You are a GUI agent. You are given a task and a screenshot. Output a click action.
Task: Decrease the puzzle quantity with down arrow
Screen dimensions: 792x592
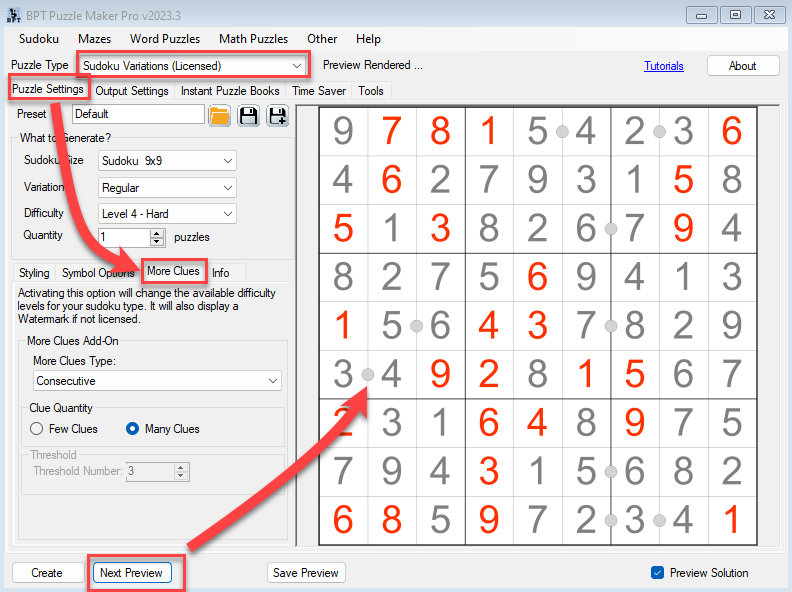[156, 242]
